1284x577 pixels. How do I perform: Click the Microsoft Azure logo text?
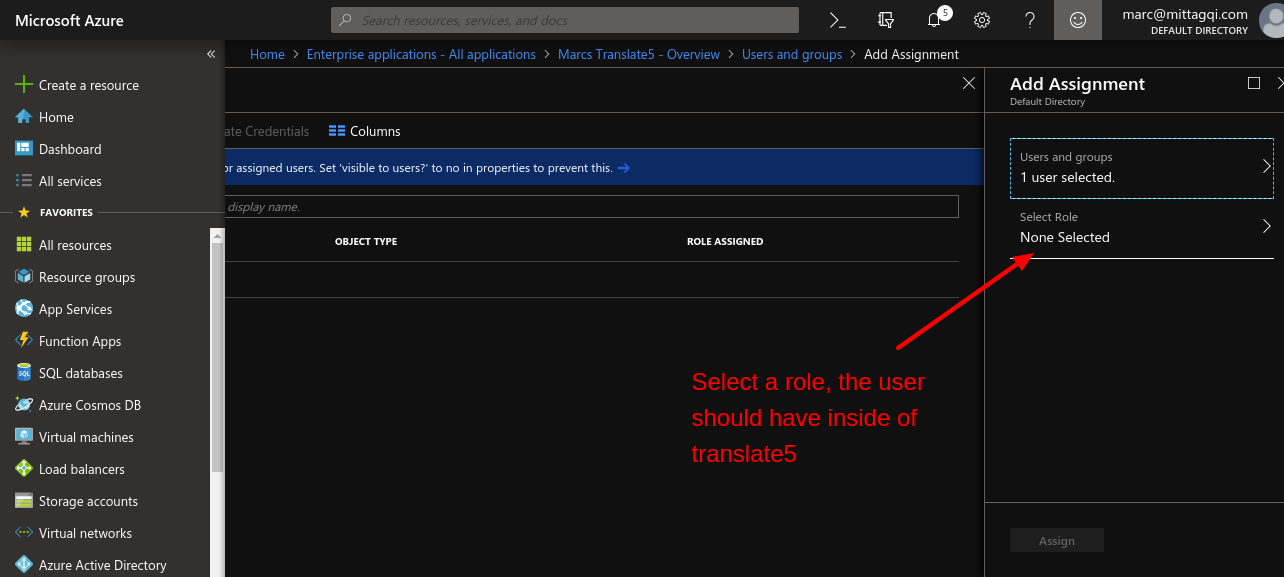tap(70, 20)
